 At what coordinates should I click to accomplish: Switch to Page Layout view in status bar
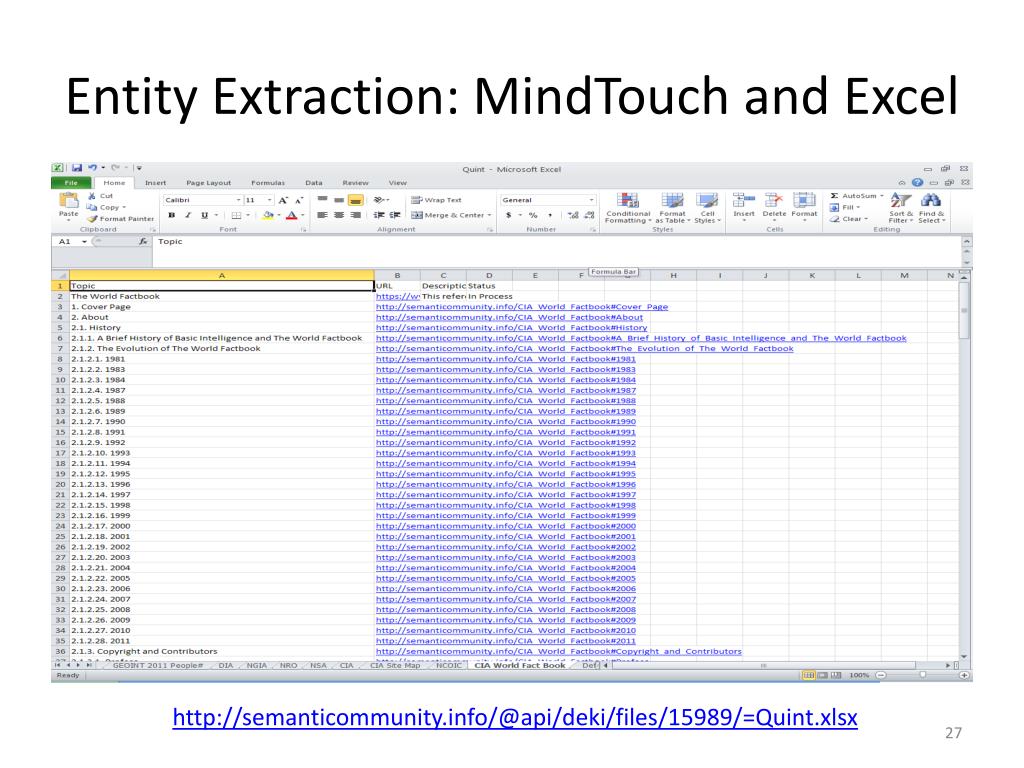point(823,675)
